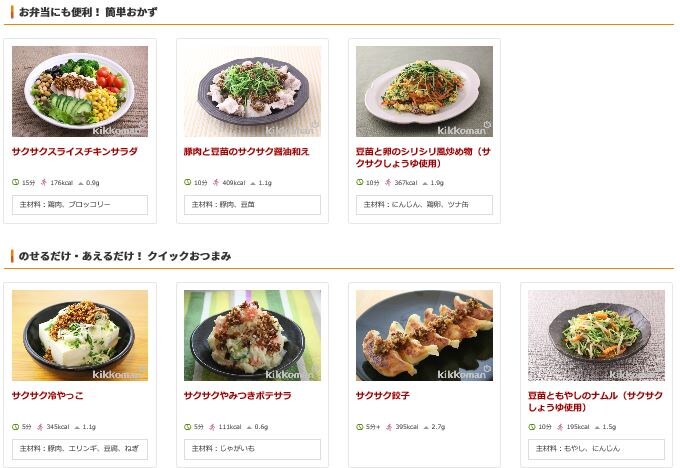This screenshot has width=680, height=468.
Task: Click the 豆苗と卵のシリシリ風炒め物 title link
Action: [x=423, y=157]
